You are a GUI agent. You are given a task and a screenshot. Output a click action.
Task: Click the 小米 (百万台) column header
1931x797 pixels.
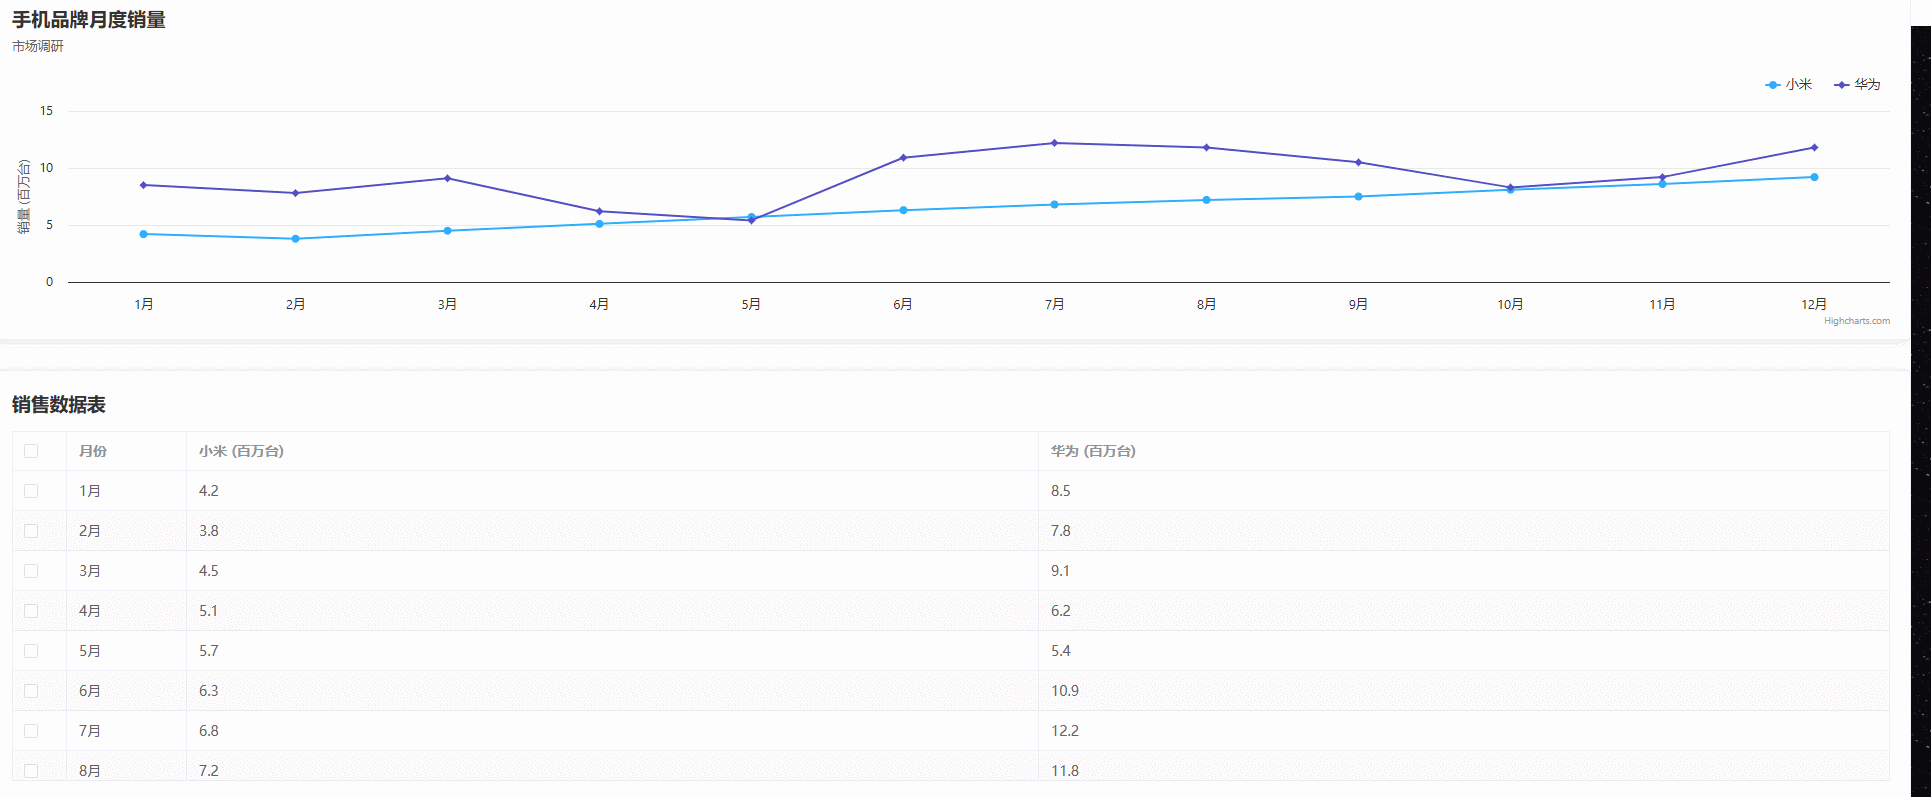tap(612, 451)
